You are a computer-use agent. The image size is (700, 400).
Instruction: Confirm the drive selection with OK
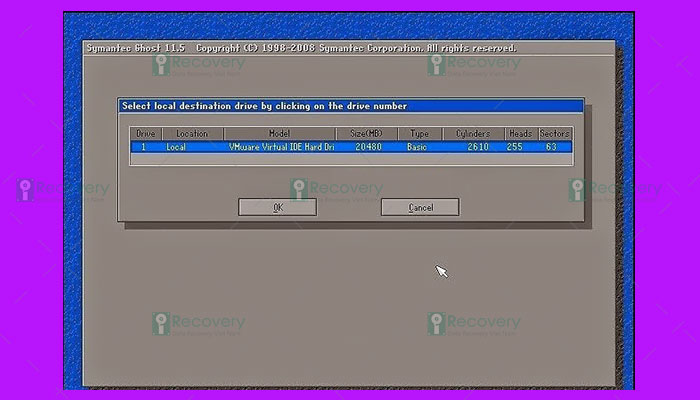[x=277, y=207]
